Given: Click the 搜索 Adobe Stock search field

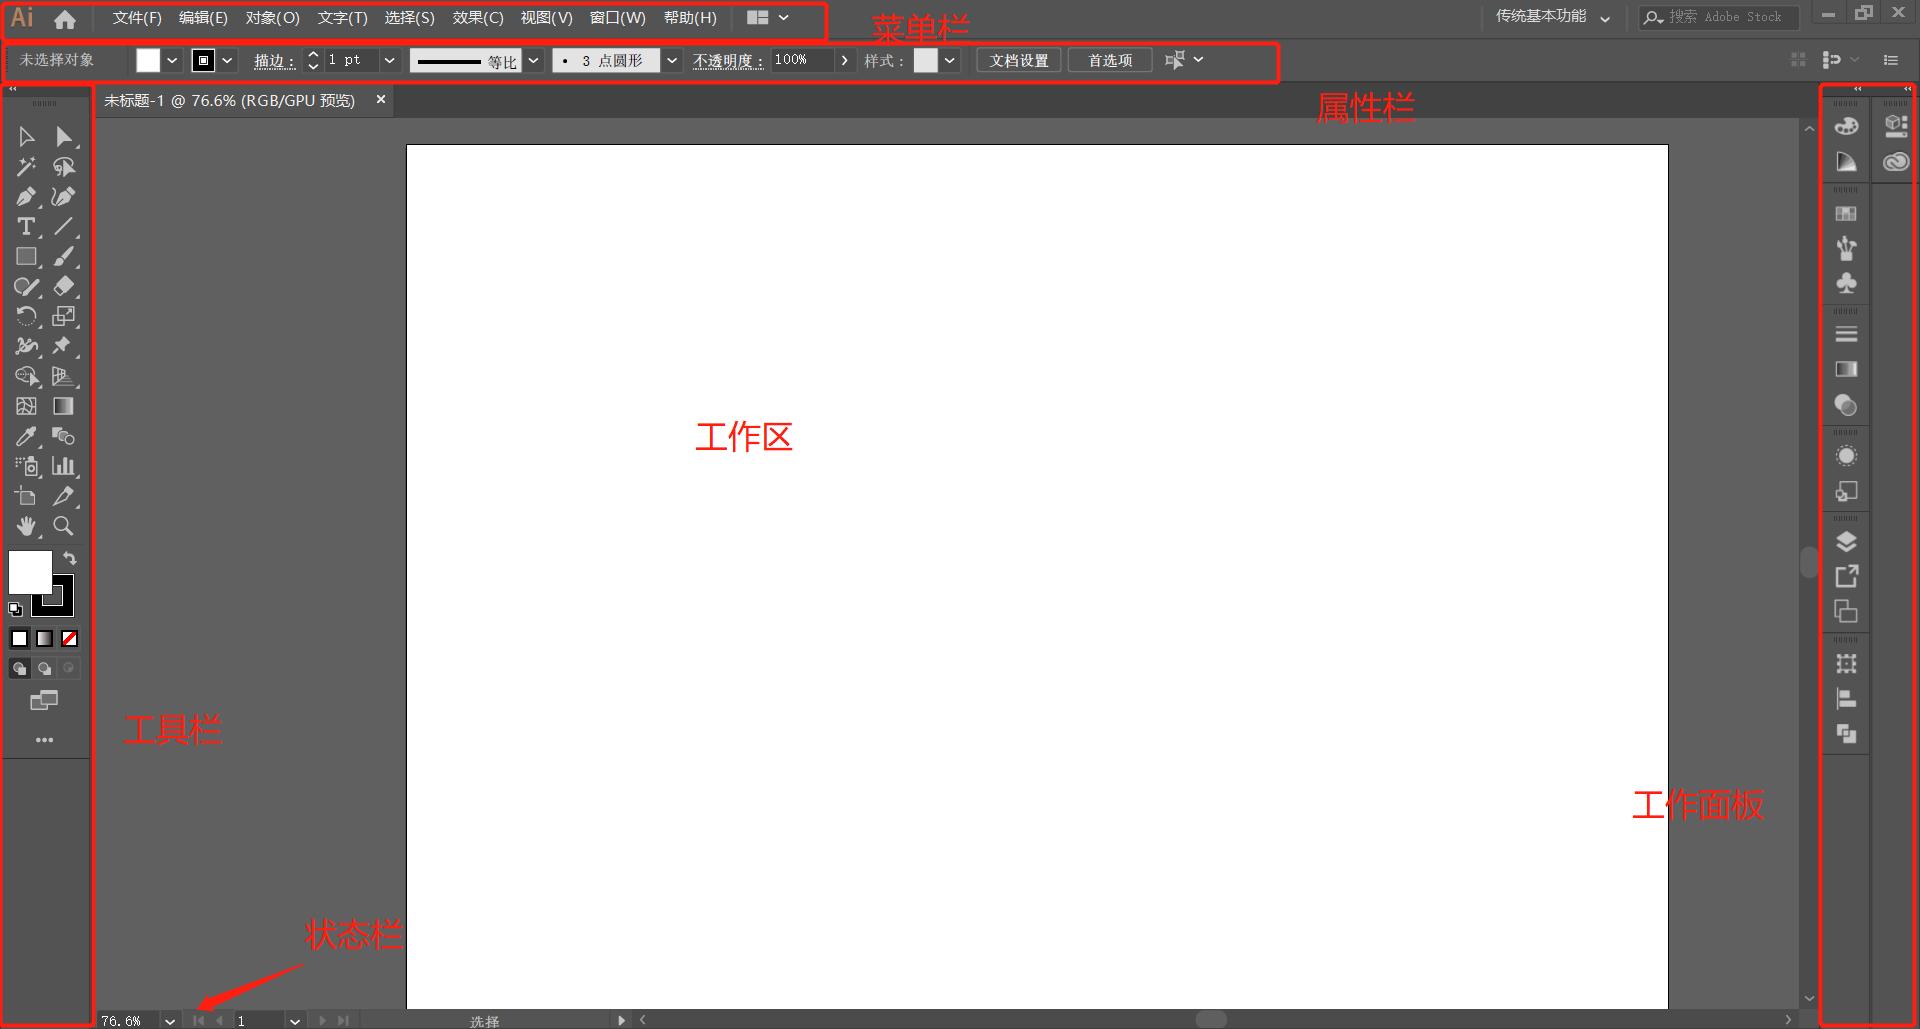Looking at the screenshot, I should [1719, 17].
